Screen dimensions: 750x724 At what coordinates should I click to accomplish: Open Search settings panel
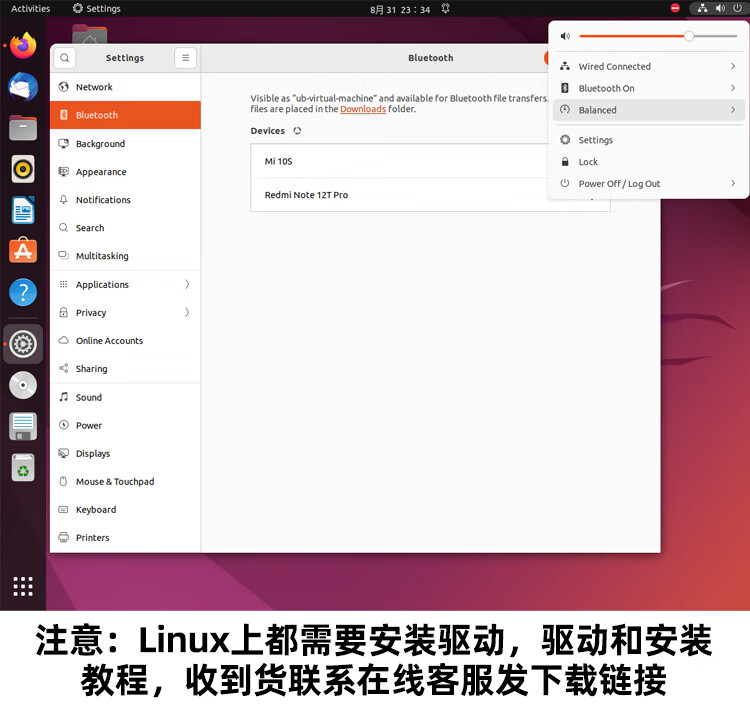click(x=125, y=228)
